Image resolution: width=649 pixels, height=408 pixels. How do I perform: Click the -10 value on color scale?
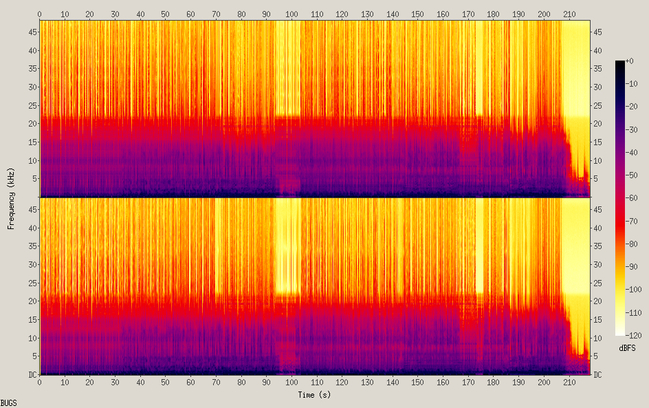pyautogui.click(x=632, y=84)
